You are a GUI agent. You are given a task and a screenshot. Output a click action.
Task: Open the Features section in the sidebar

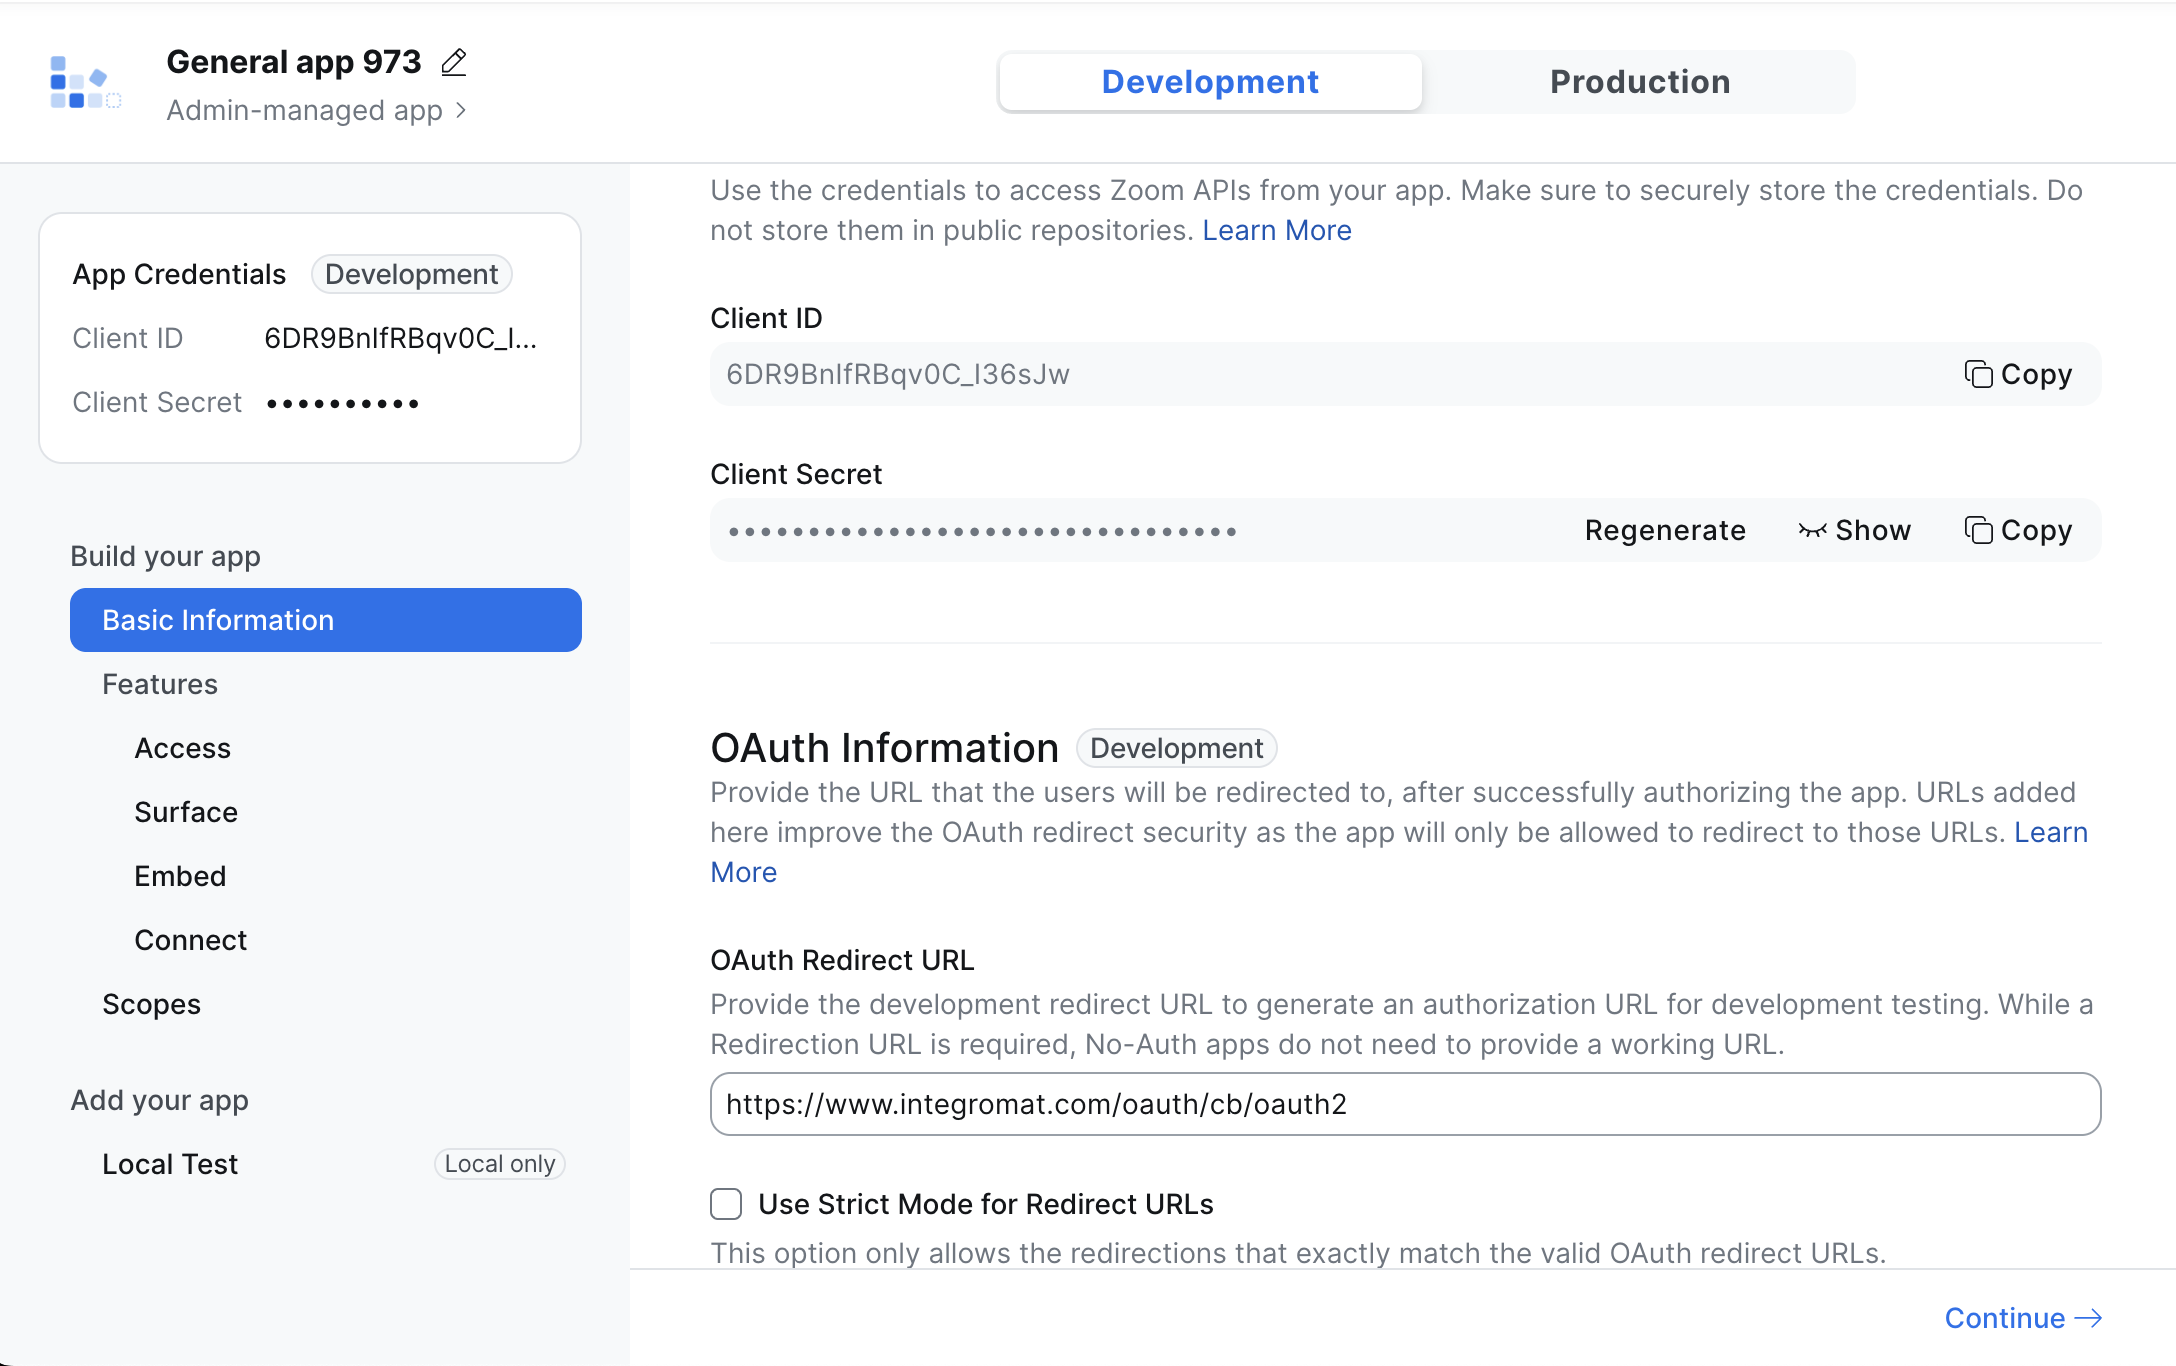(160, 684)
